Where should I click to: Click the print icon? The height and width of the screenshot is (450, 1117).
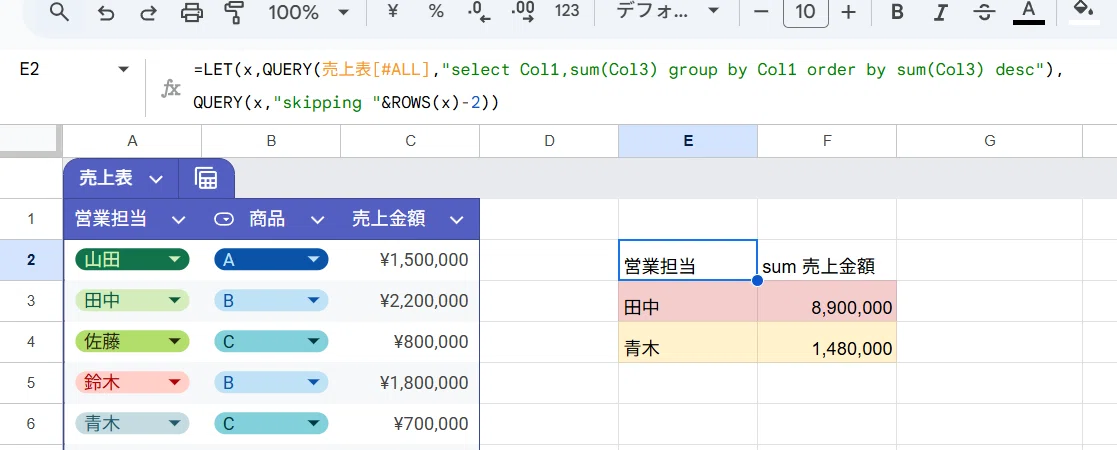191,12
